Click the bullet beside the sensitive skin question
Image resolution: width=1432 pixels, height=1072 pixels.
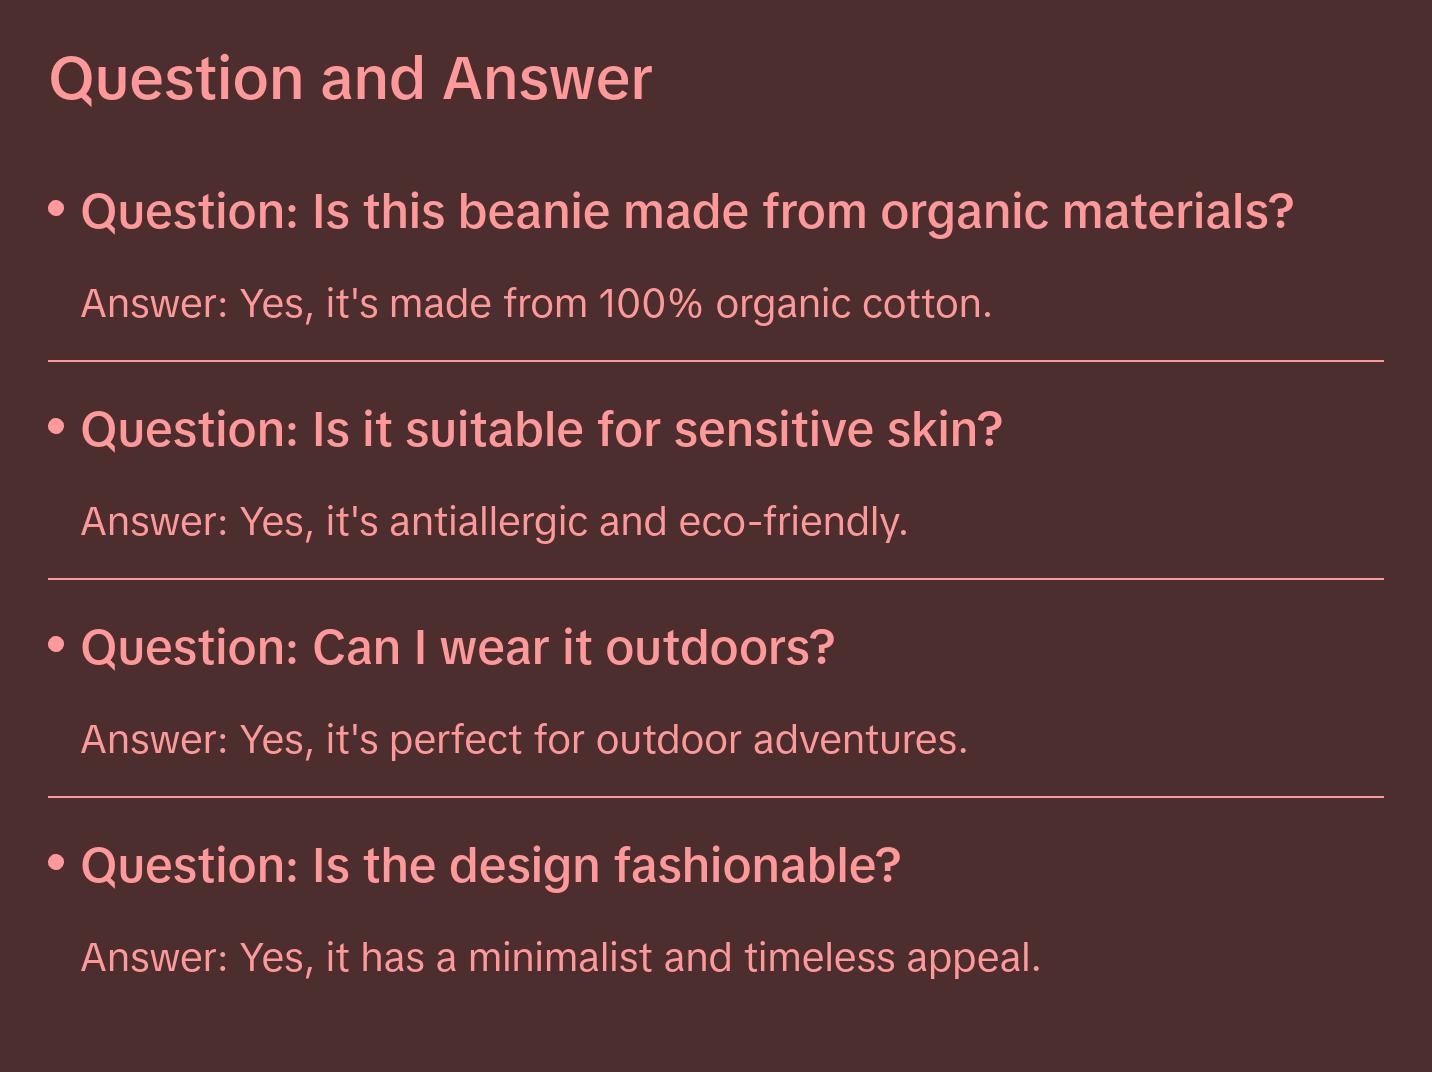pyautogui.click(x=57, y=427)
